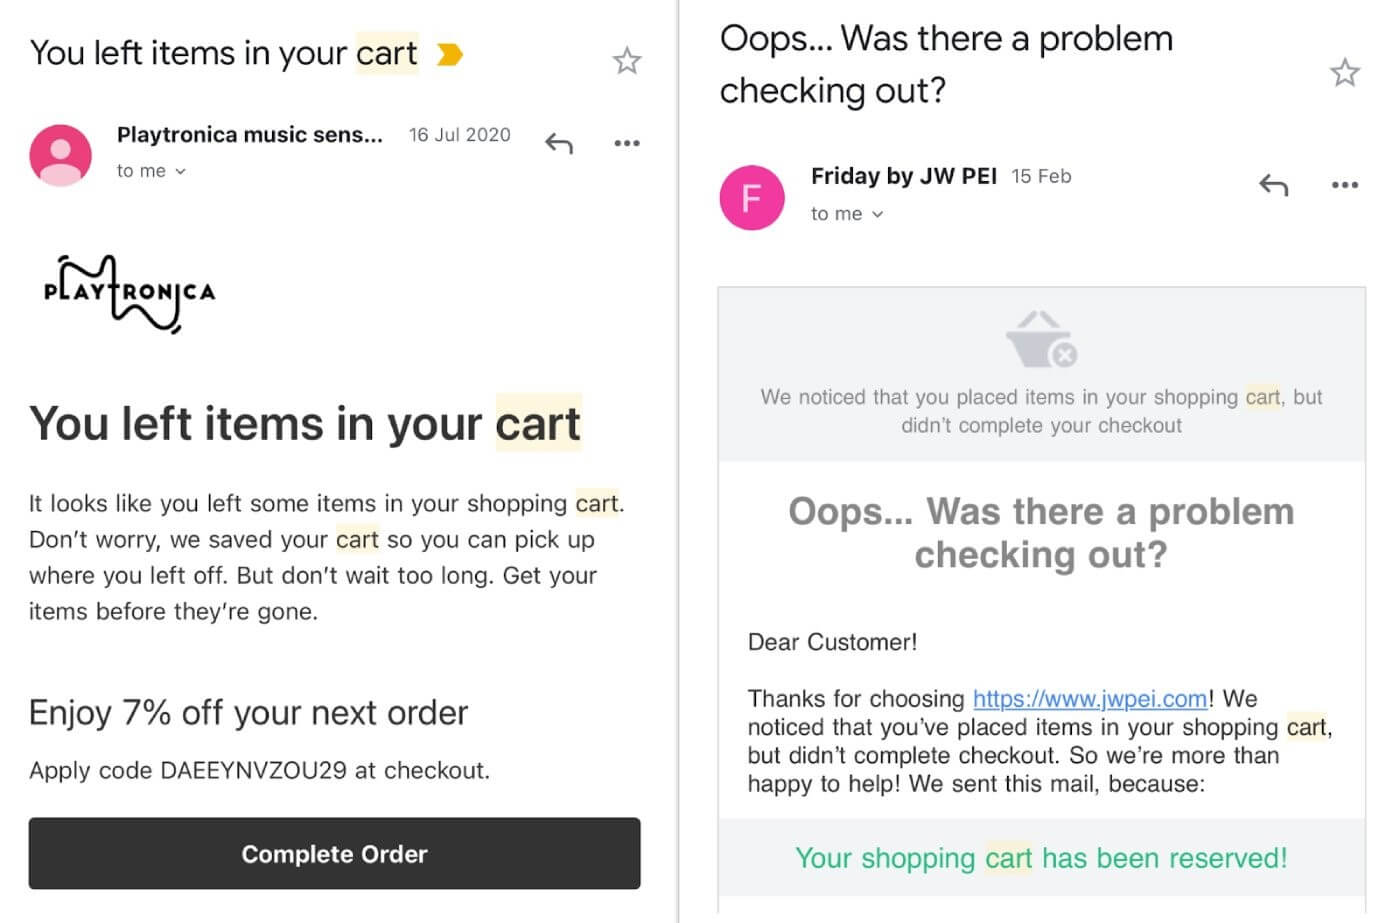1400x923 pixels.
Task: Click the crossed-out shopping basket icon
Action: tap(1041, 339)
